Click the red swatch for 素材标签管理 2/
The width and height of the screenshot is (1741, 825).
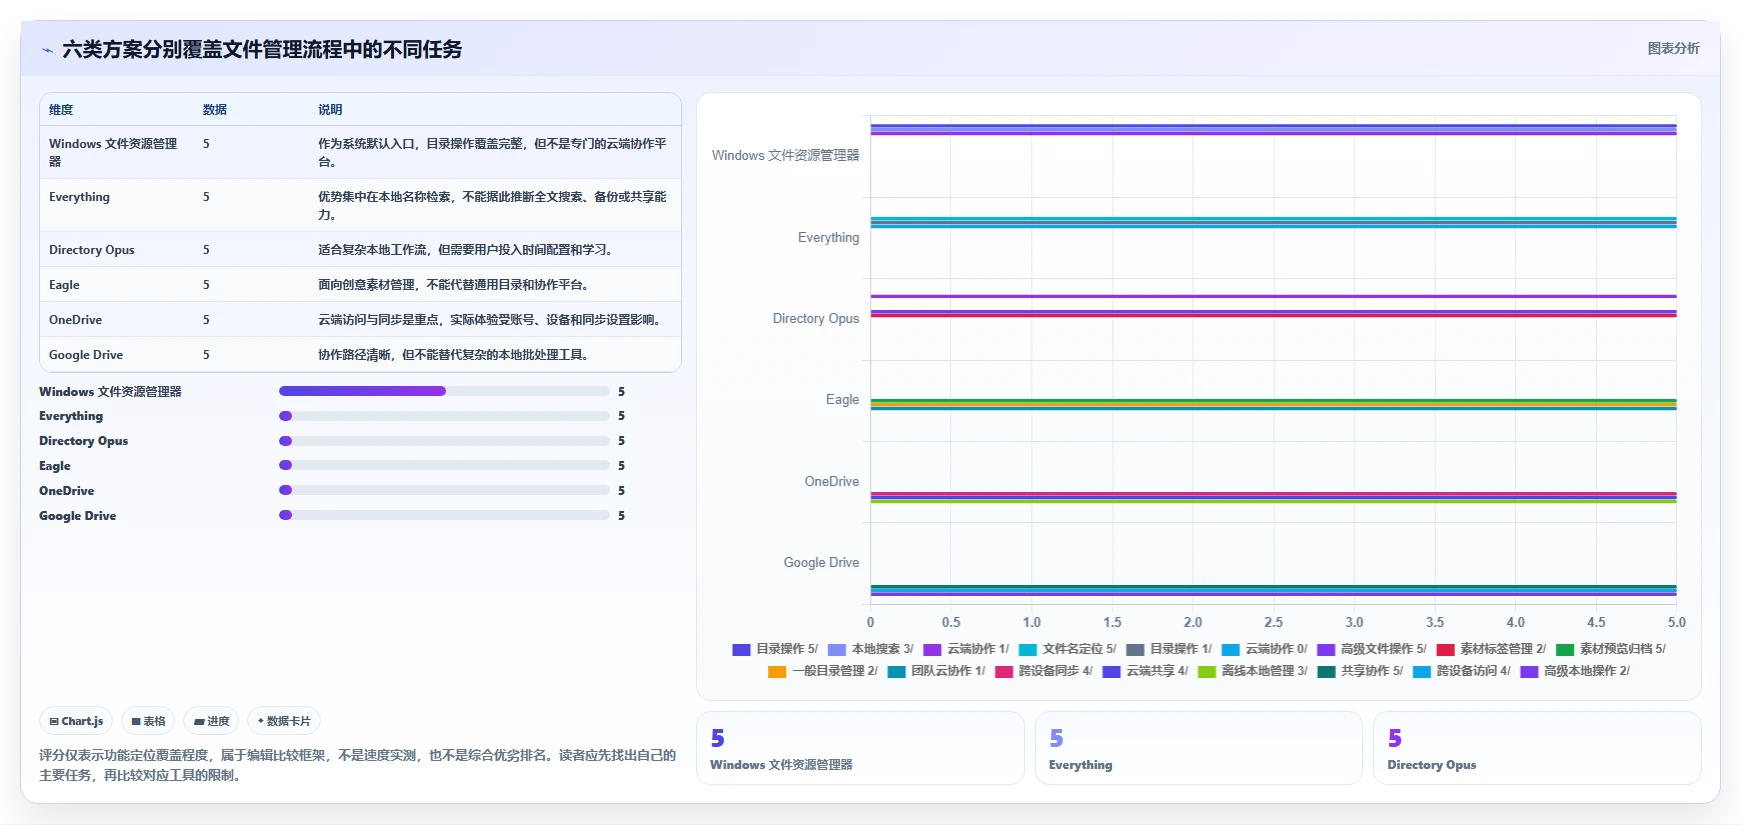tap(1445, 650)
